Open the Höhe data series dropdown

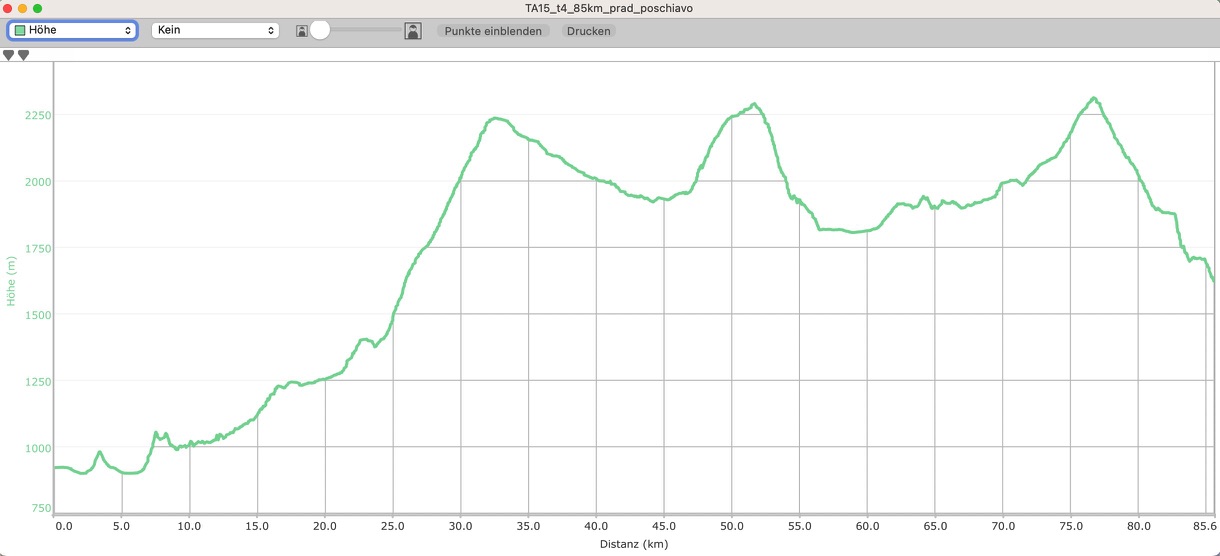click(72, 31)
